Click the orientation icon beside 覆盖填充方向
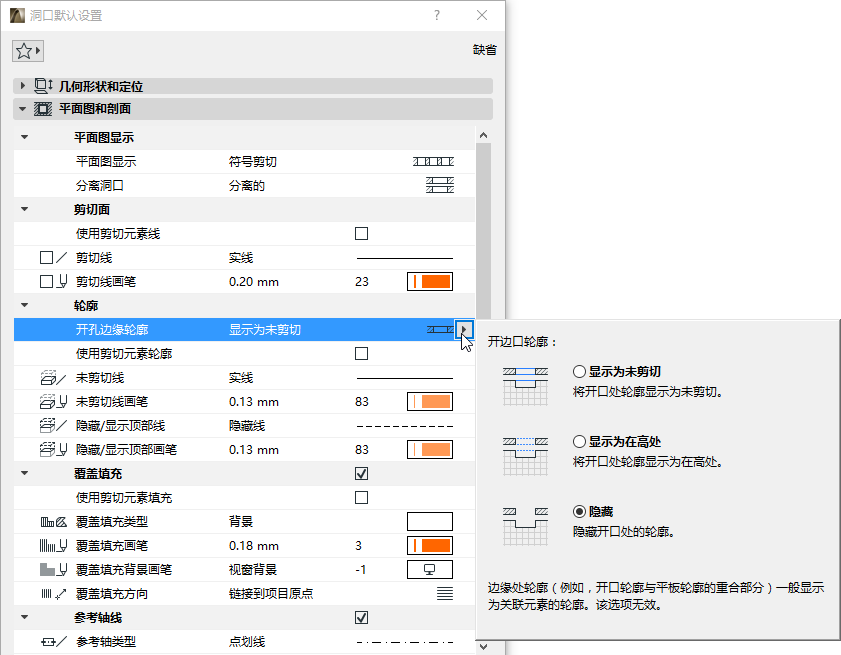Image resolution: width=841 pixels, height=655 pixels. click(x=54, y=593)
